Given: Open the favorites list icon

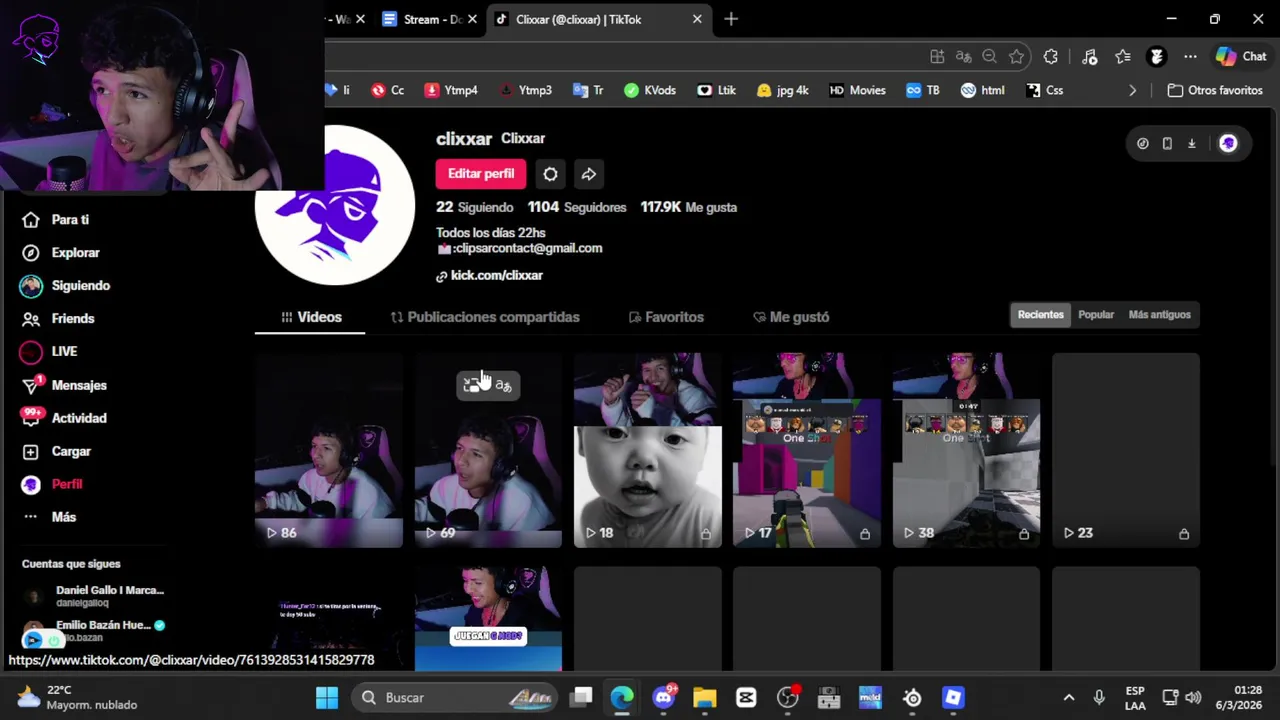Looking at the screenshot, I should pos(1123,57).
